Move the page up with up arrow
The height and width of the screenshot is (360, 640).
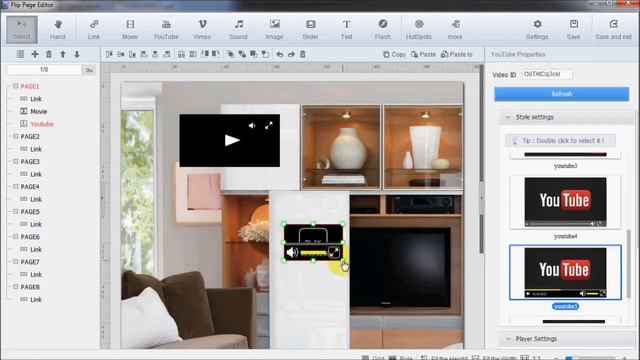(x=63, y=54)
